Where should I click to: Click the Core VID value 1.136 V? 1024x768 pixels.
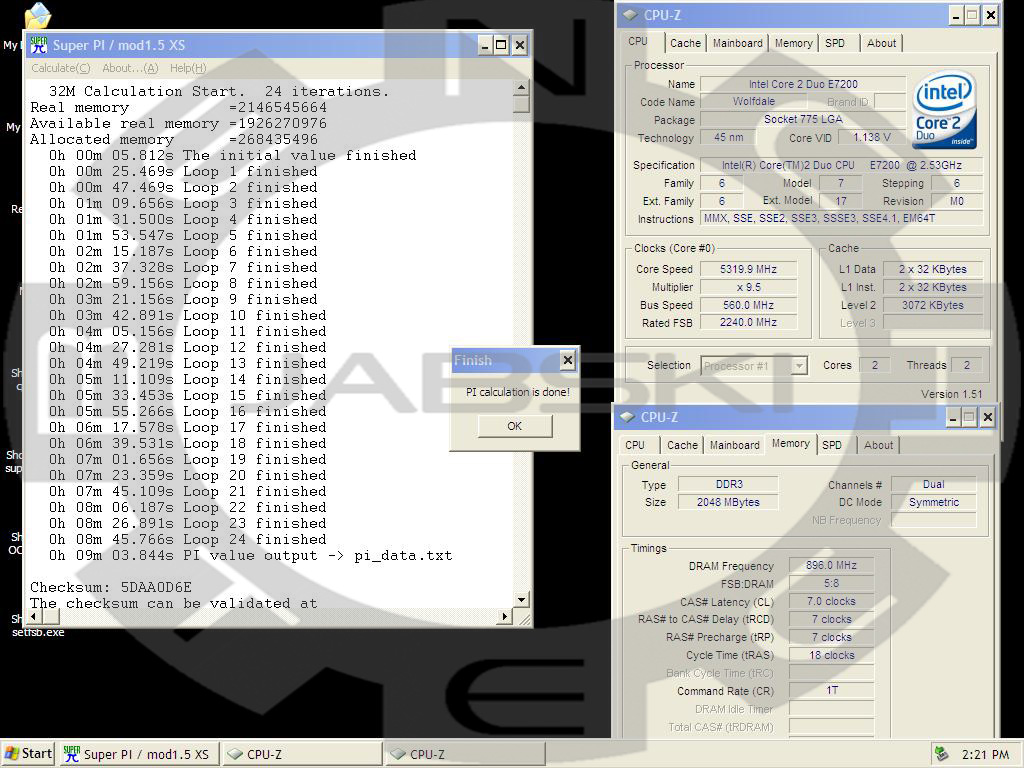point(872,137)
